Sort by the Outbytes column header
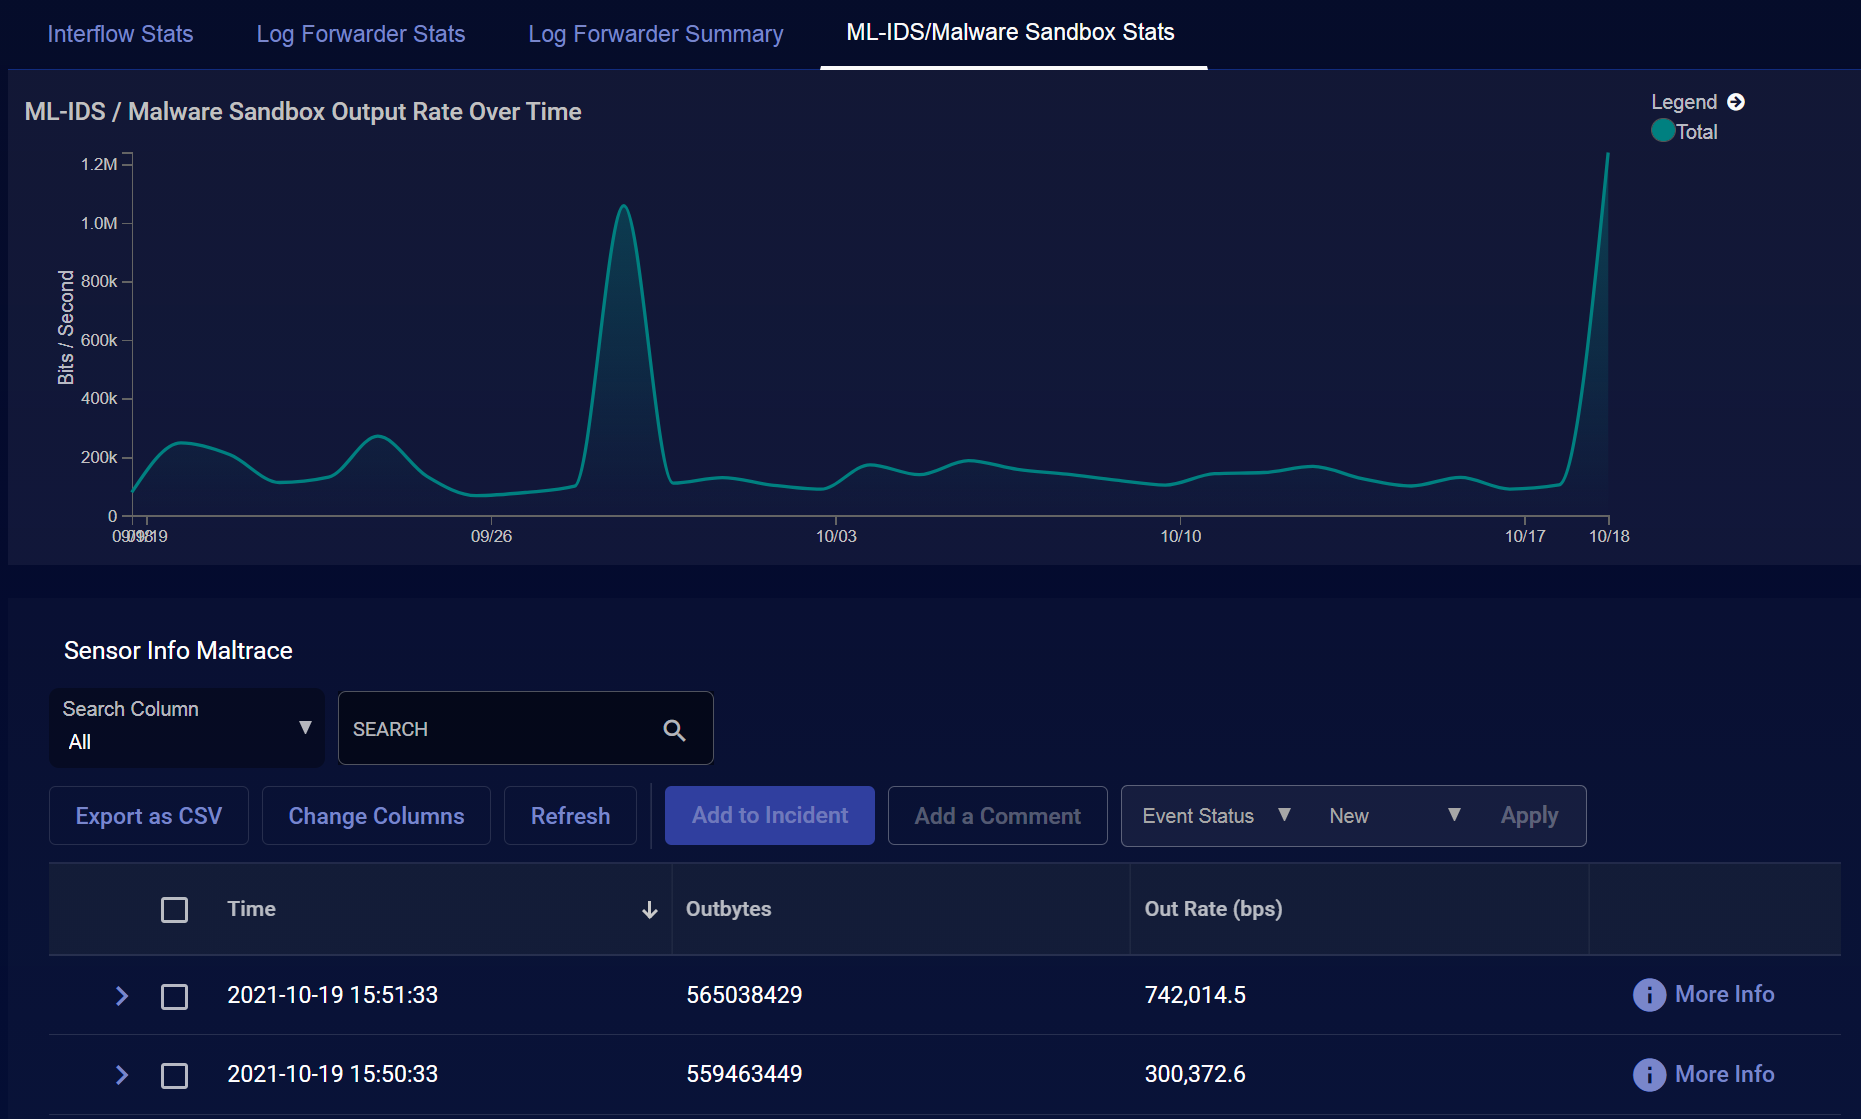This screenshot has height=1119, width=1861. tap(728, 909)
